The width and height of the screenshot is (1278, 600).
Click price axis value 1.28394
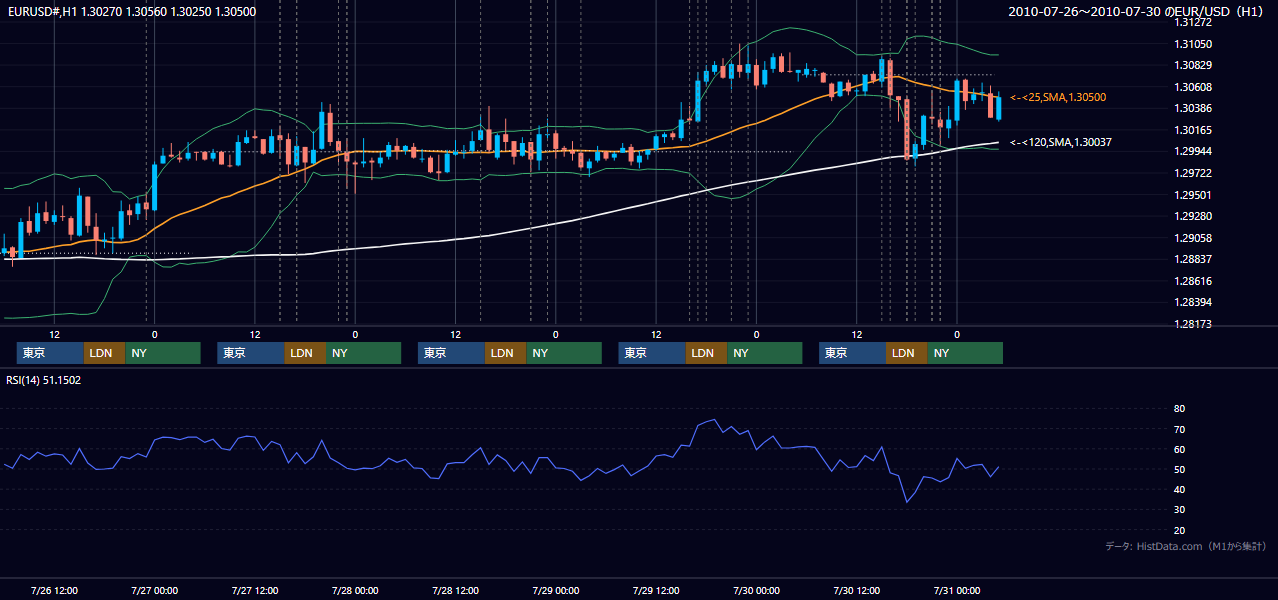tap(1193, 302)
